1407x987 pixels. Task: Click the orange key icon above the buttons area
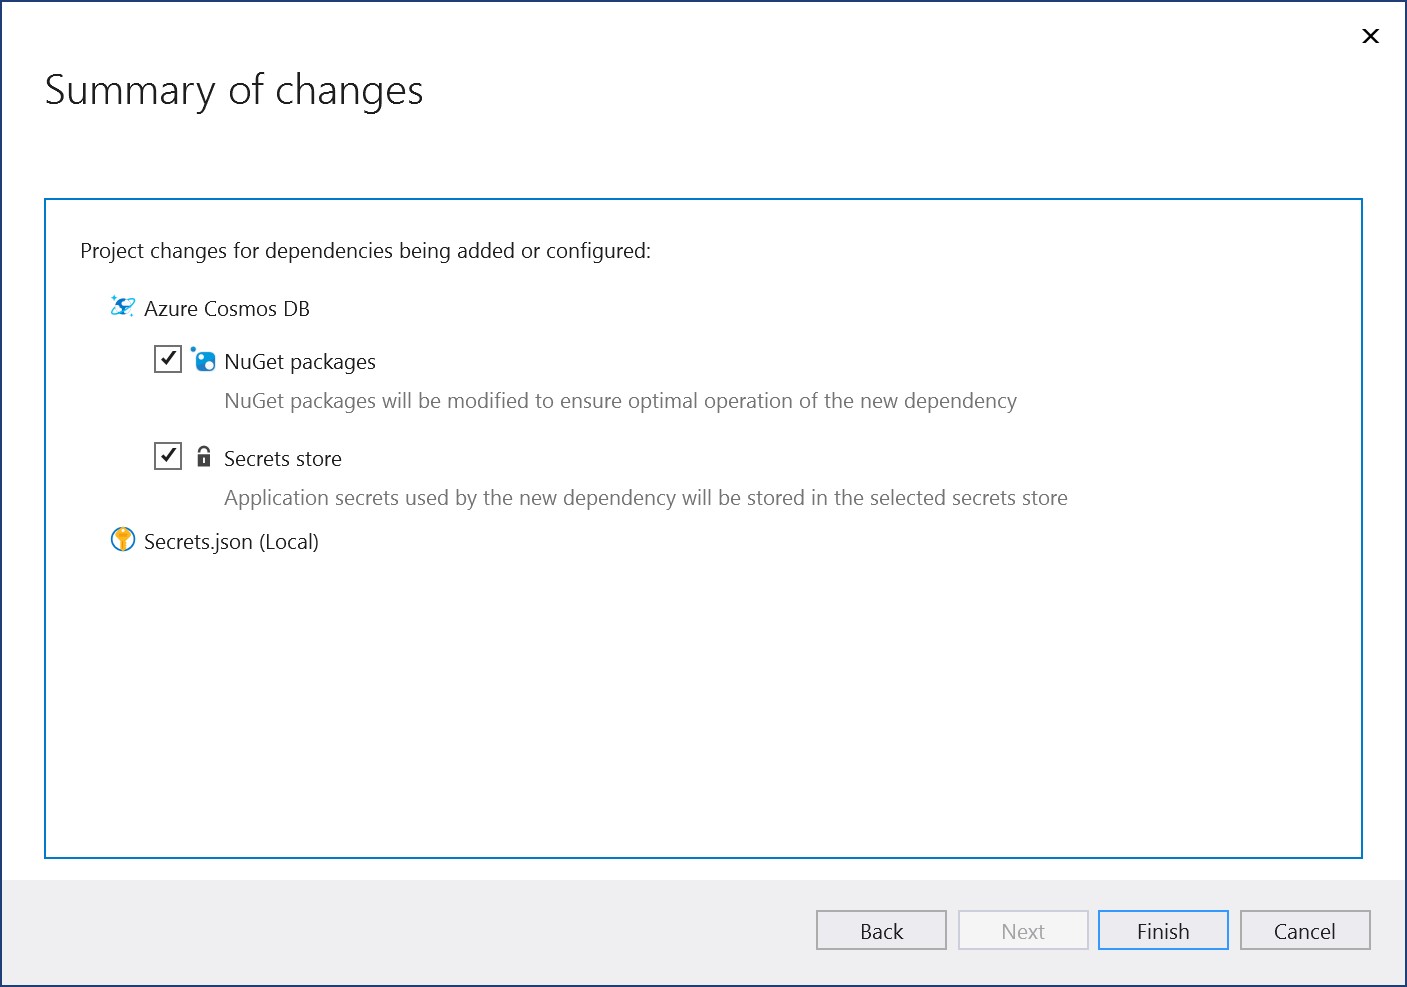[x=122, y=540]
